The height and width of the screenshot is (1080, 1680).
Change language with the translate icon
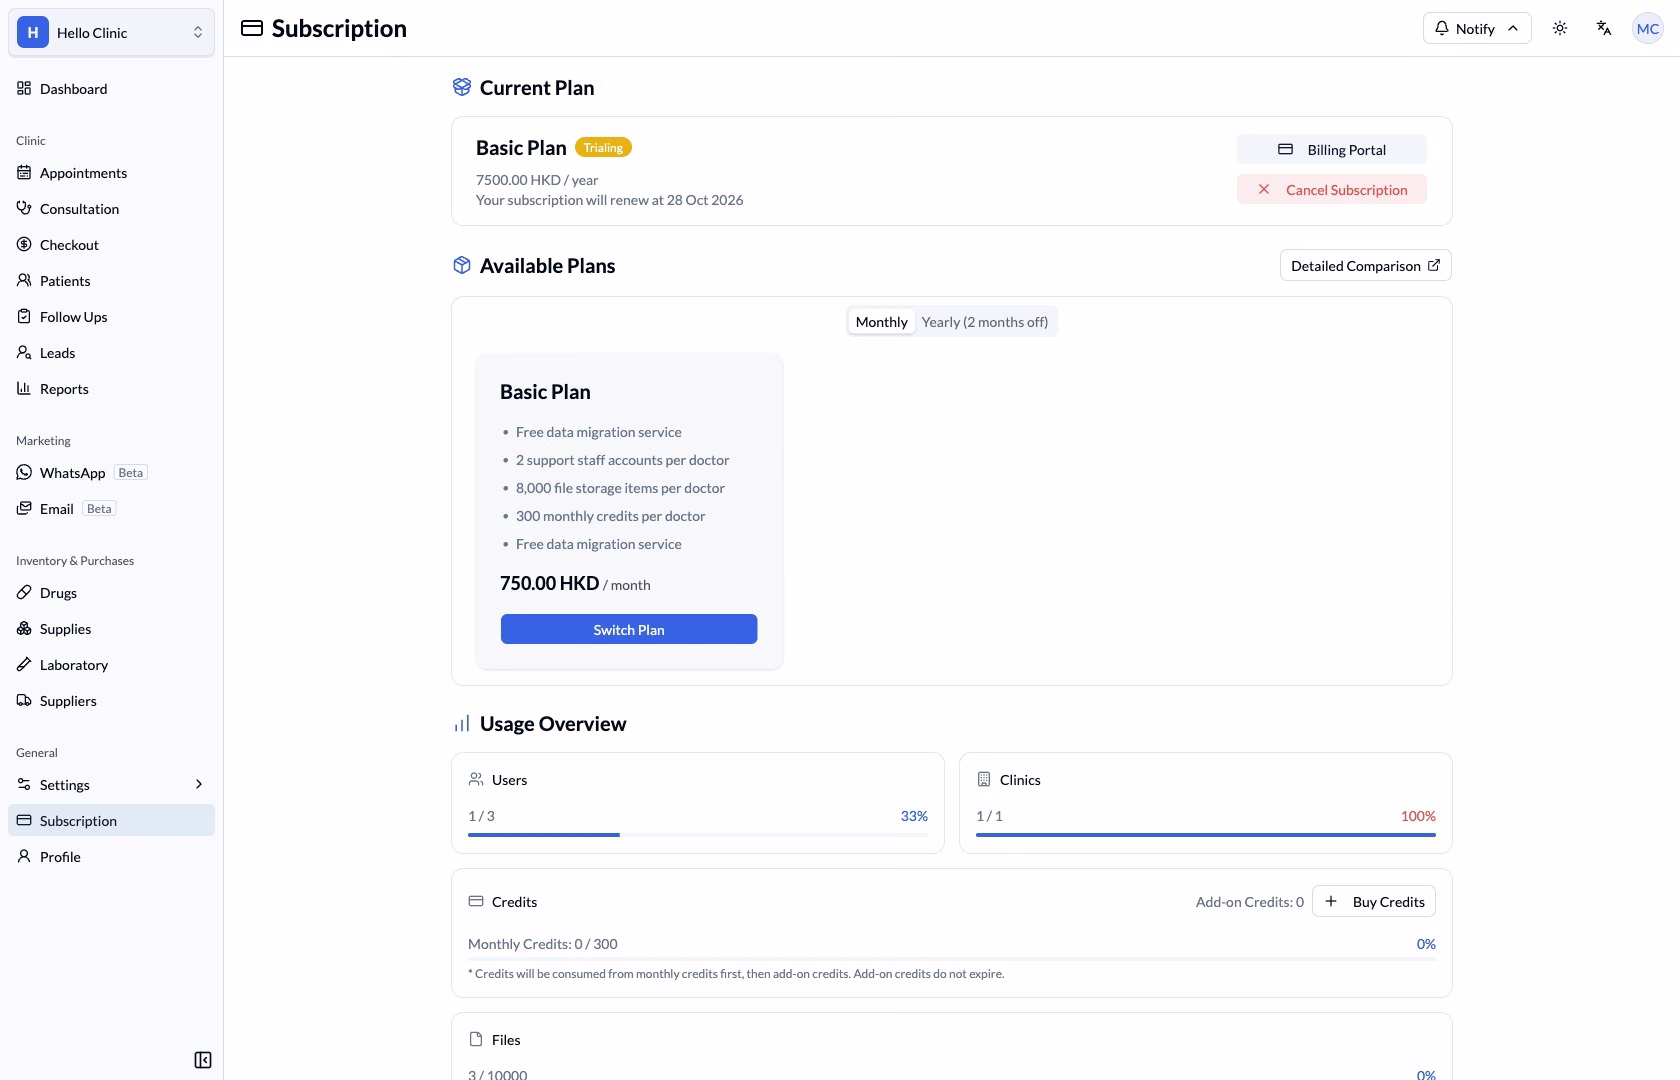pyautogui.click(x=1604, y=28)
